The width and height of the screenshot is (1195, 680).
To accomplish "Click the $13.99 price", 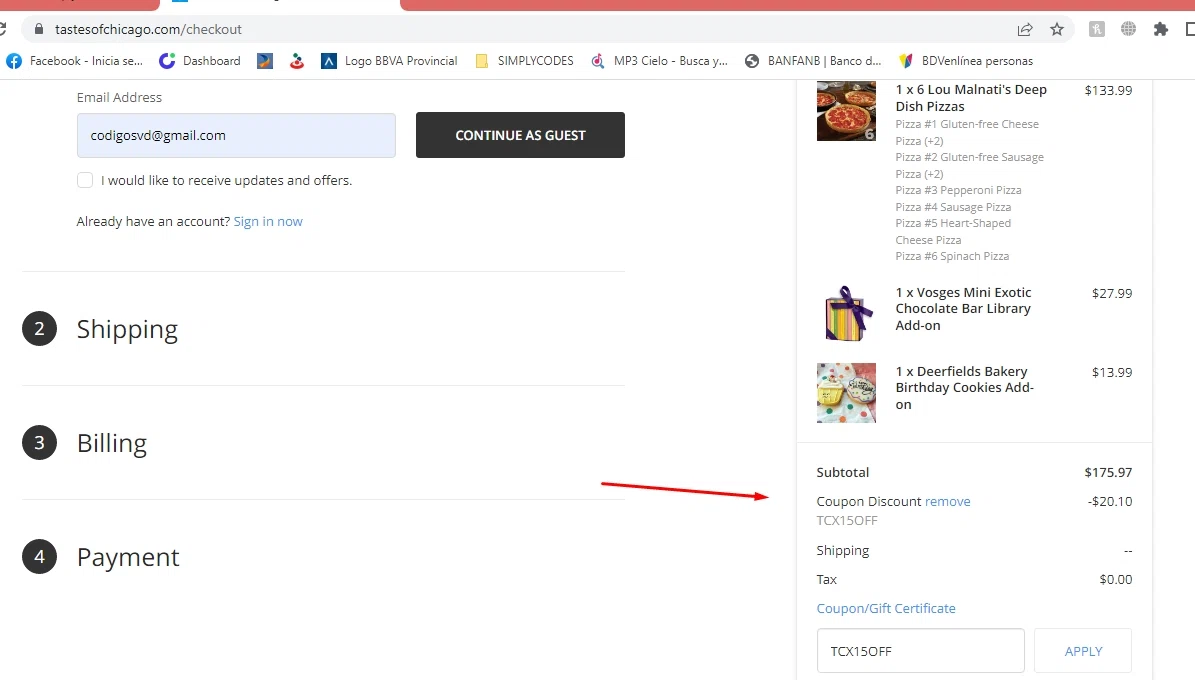I will click(x=1112, y=372).
